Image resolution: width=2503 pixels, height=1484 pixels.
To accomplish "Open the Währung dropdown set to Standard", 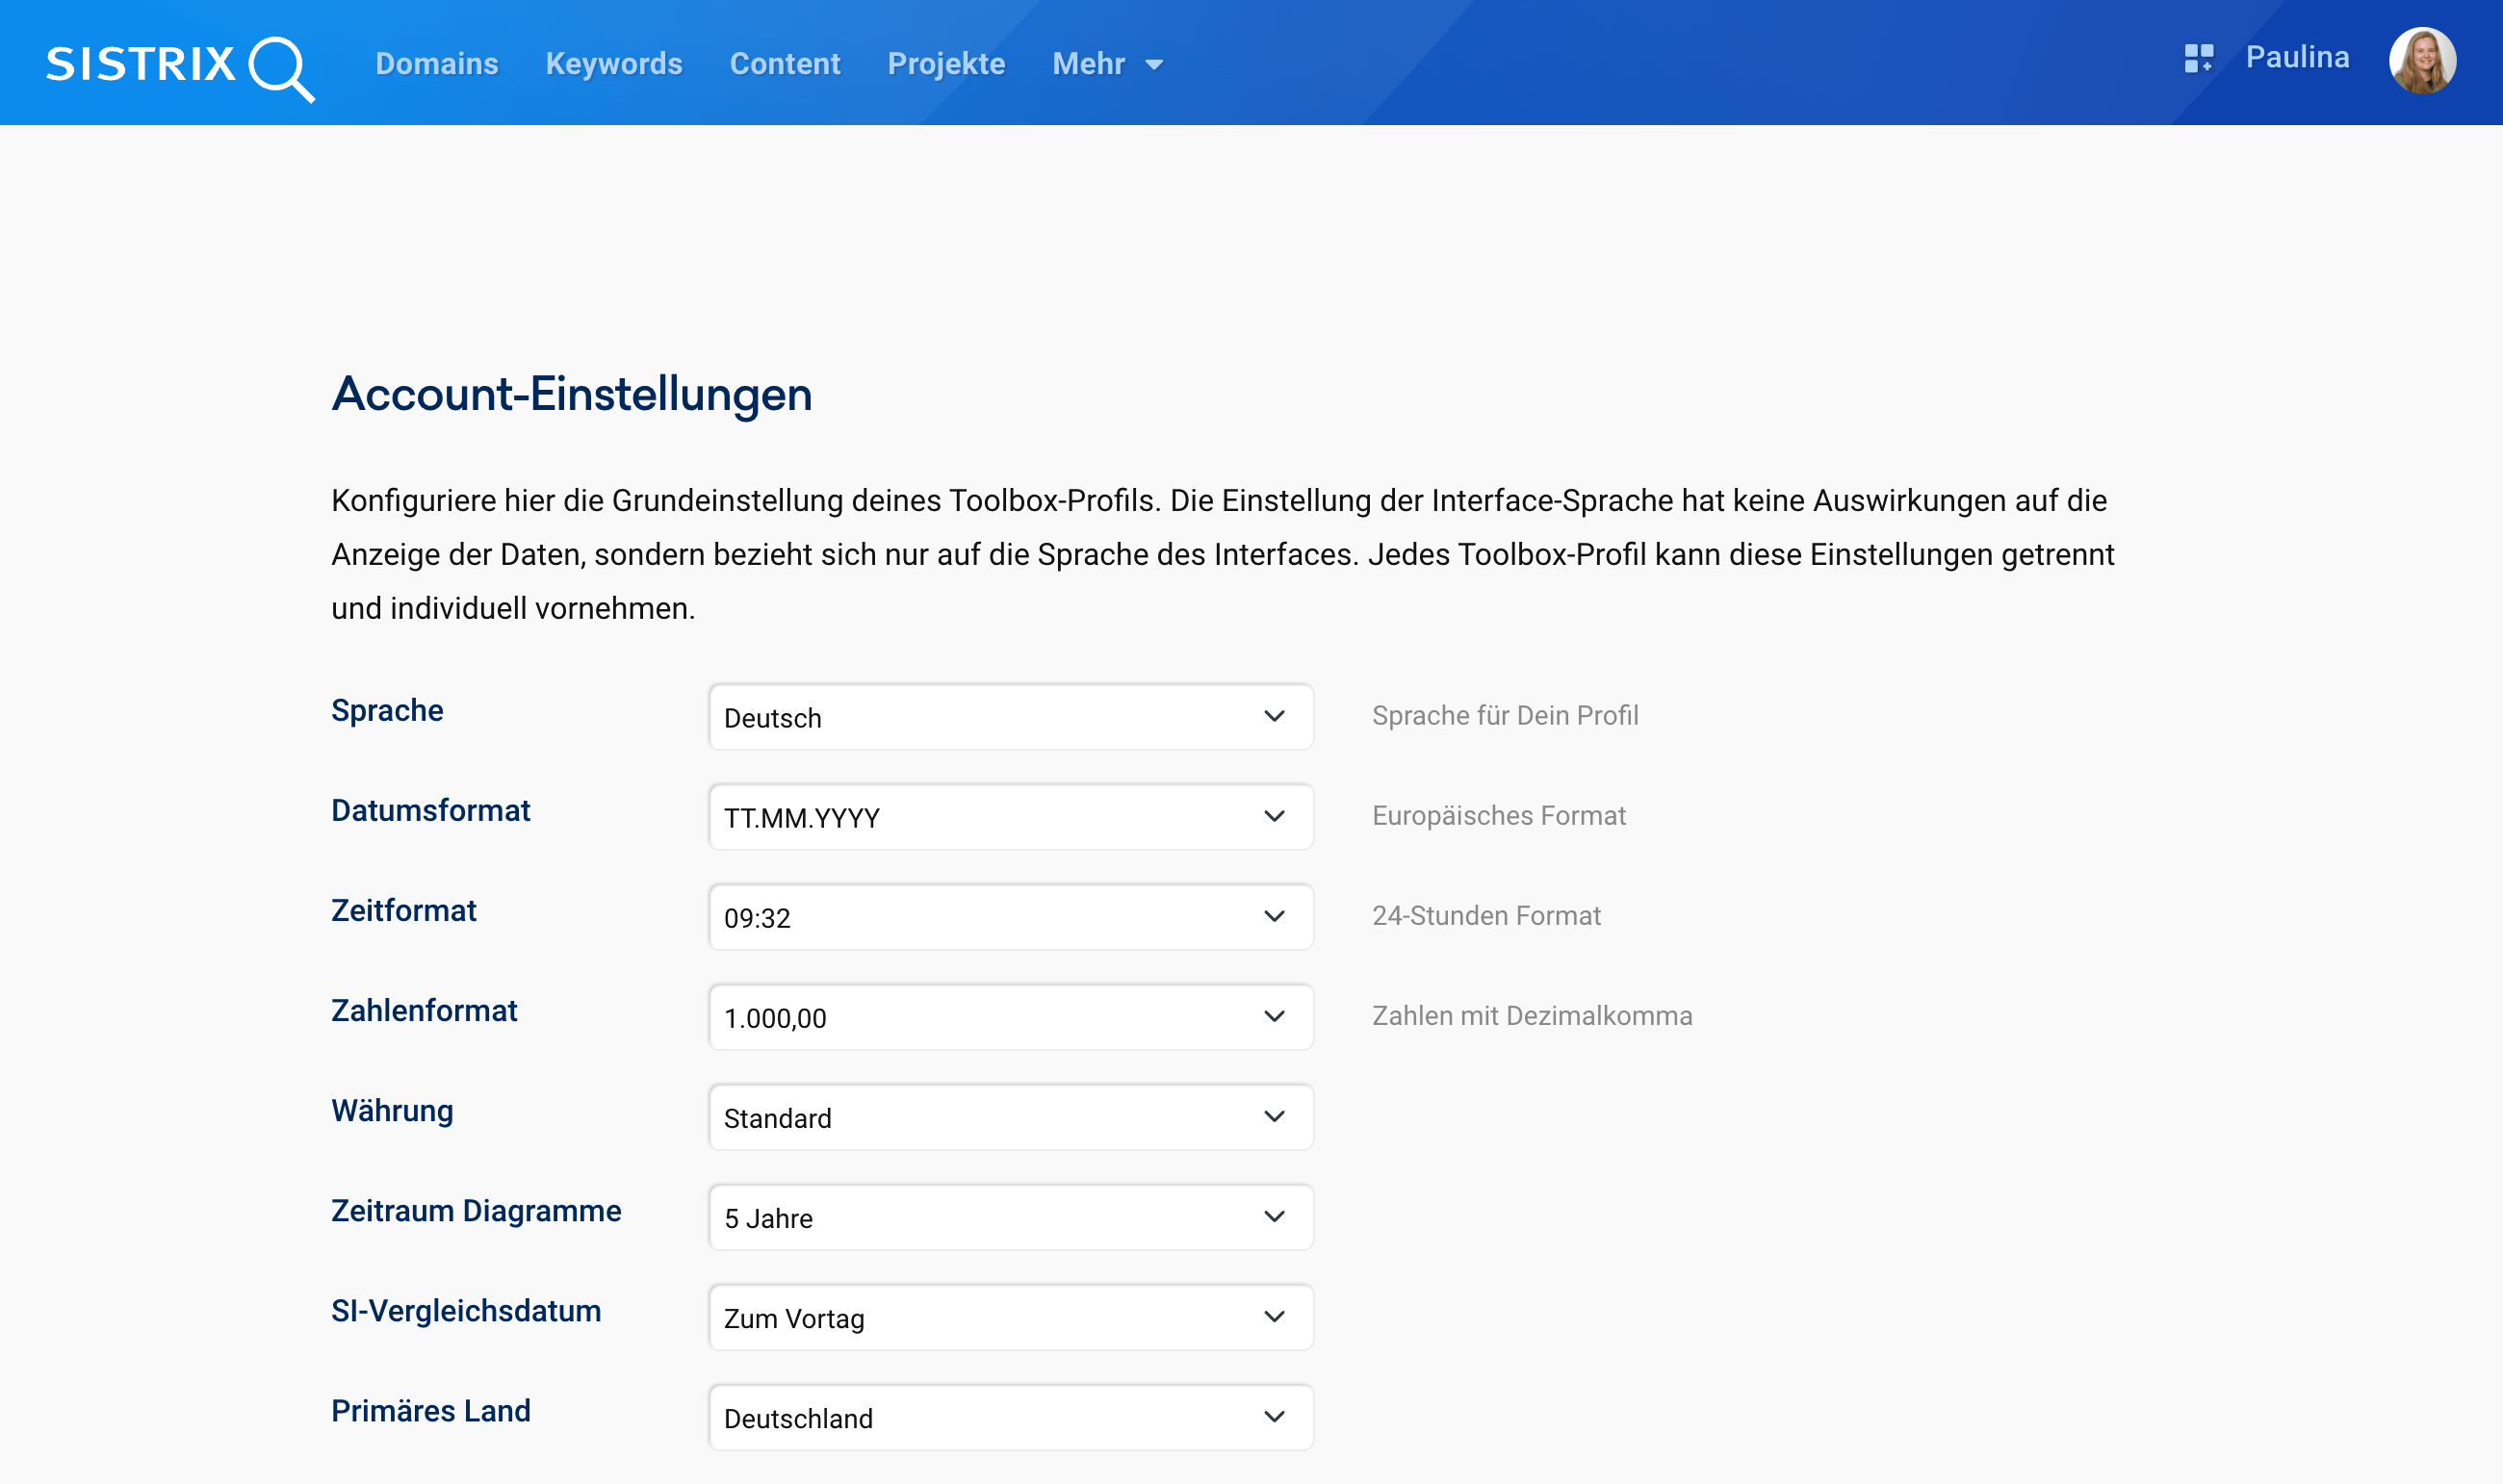I will coord(1010,1117).
